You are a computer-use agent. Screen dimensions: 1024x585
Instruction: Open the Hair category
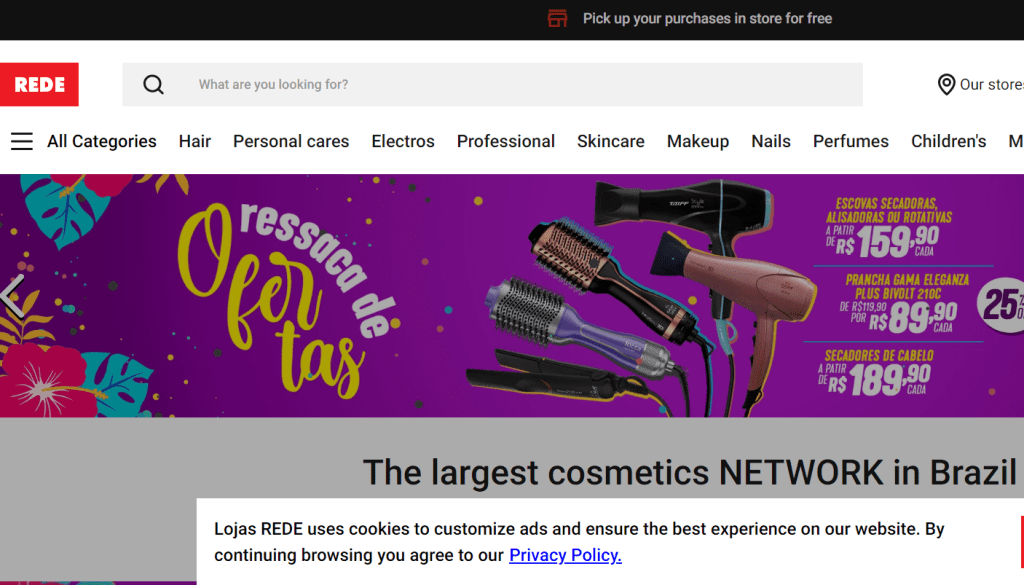click(x=195, y=141)
